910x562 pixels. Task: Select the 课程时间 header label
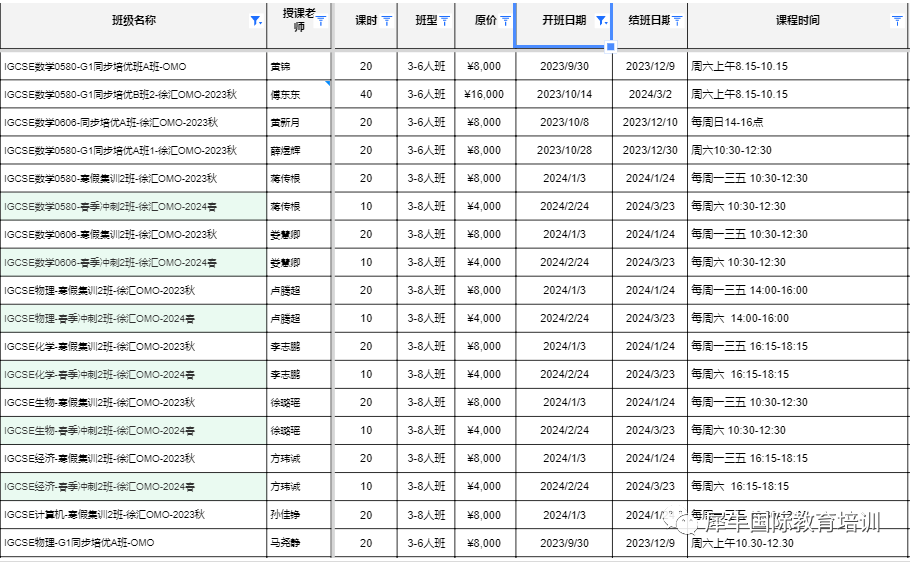point(798,20)
